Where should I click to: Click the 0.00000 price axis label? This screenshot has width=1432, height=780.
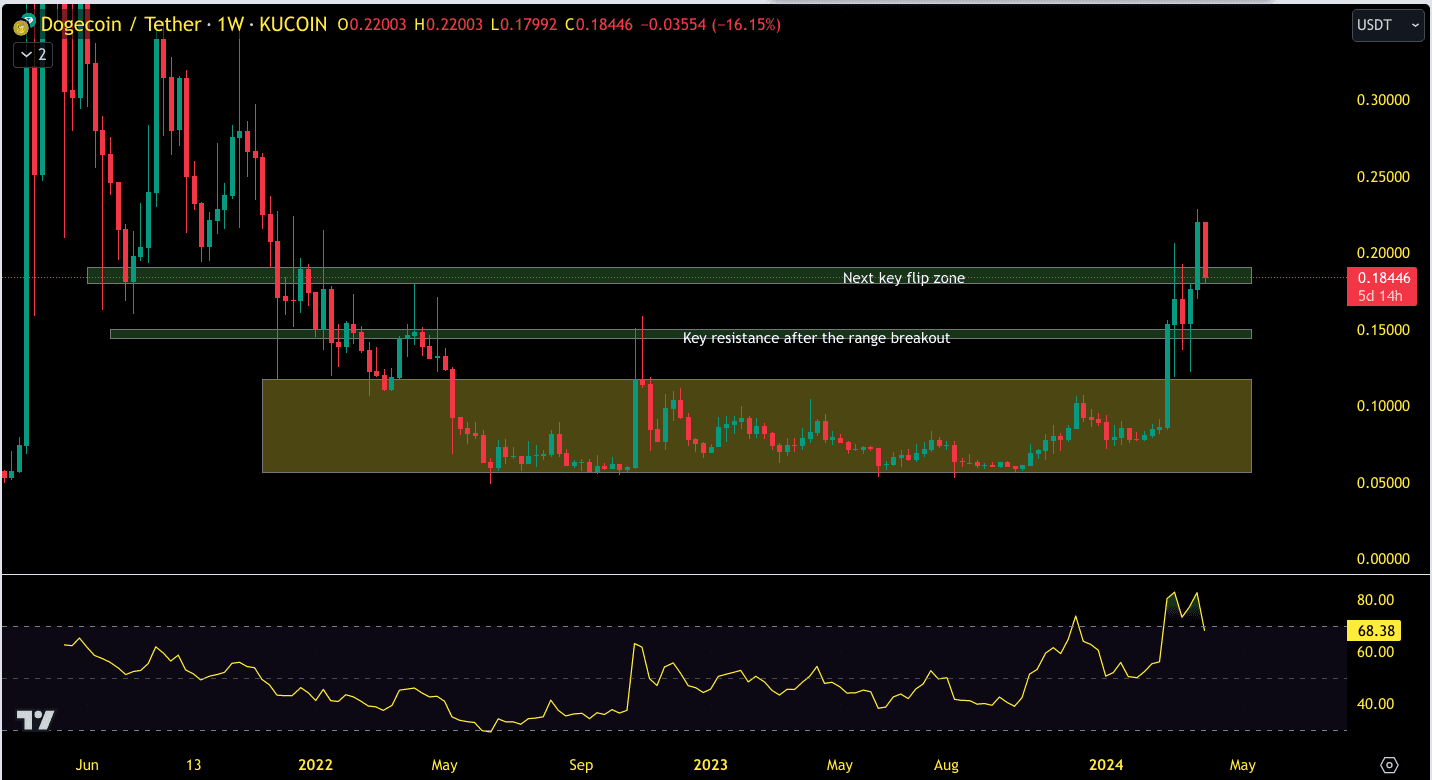coord(1383,559)
